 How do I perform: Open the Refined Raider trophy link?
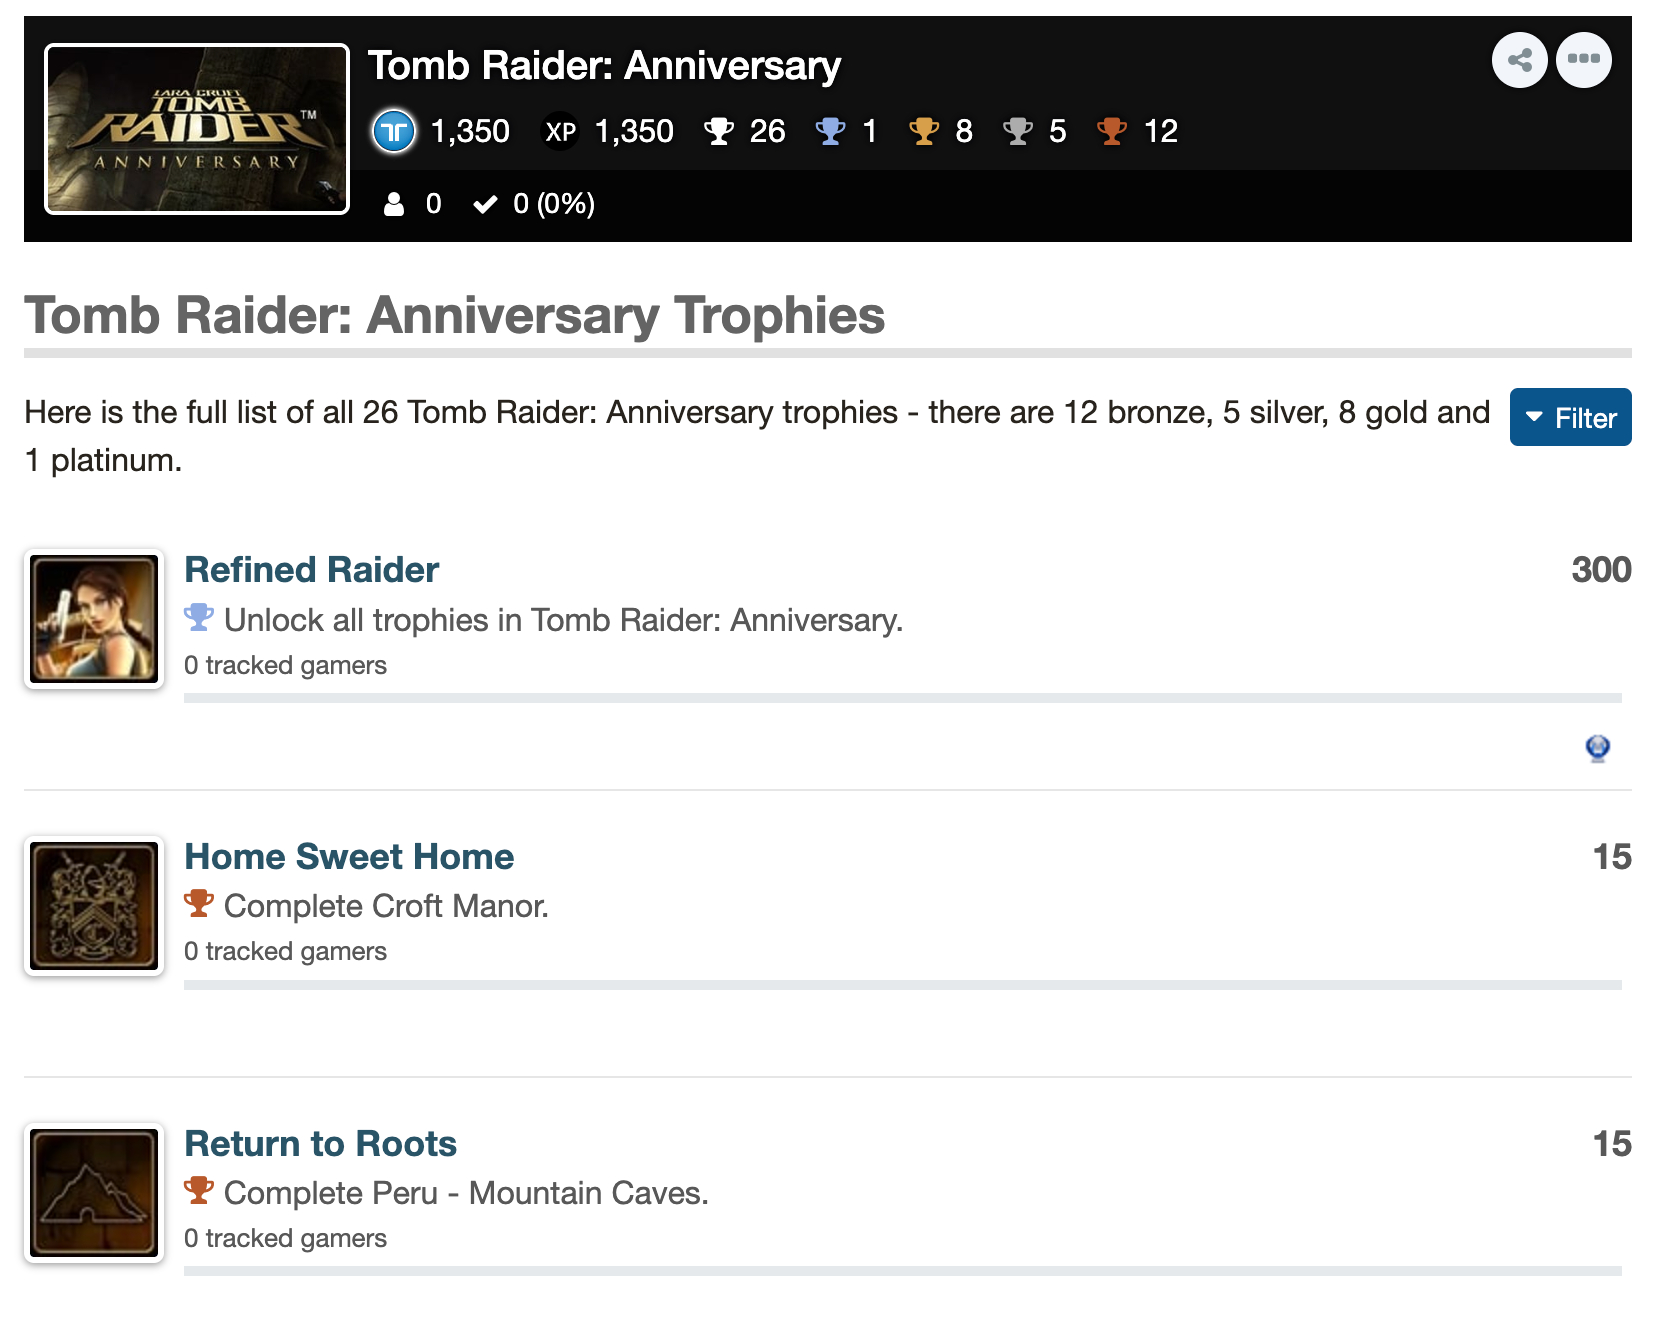(x=311, y=569)
